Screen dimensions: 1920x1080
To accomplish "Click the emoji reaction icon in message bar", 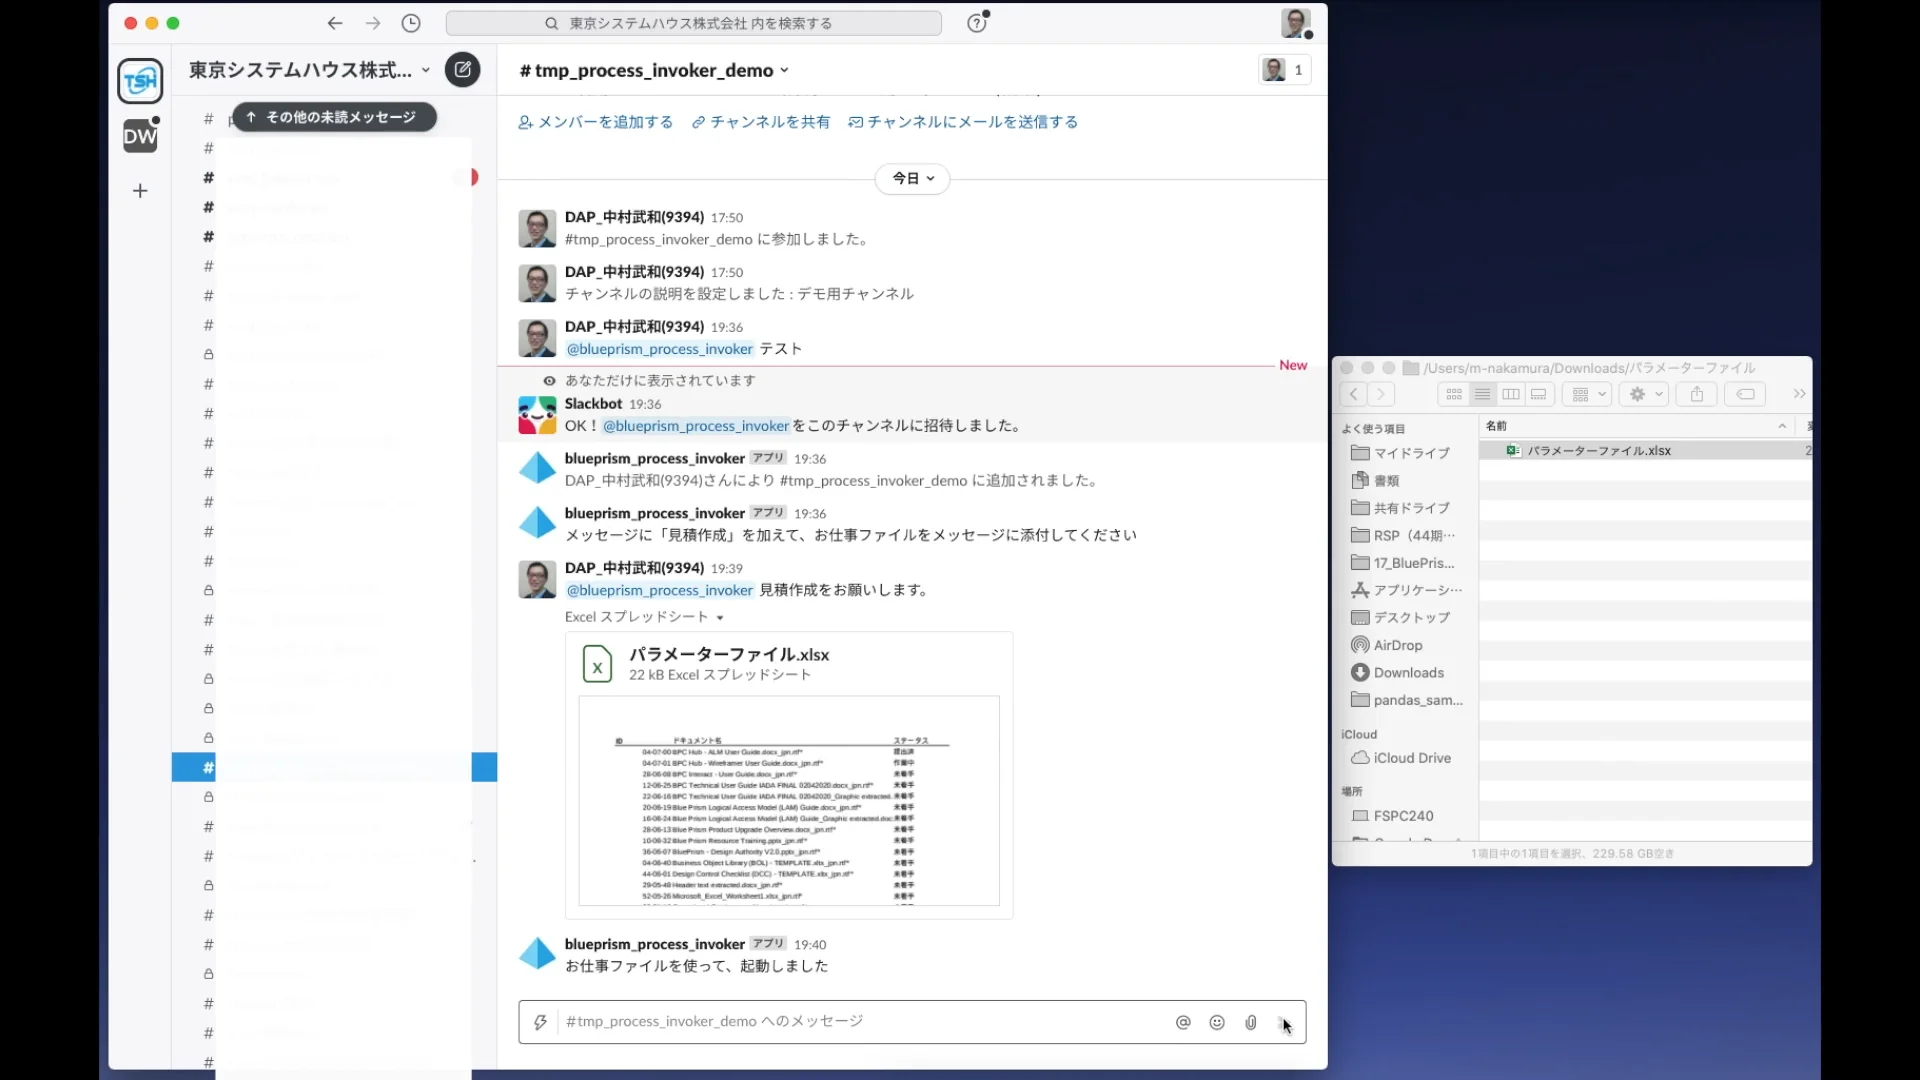I will click(x=1216, y=1022).
